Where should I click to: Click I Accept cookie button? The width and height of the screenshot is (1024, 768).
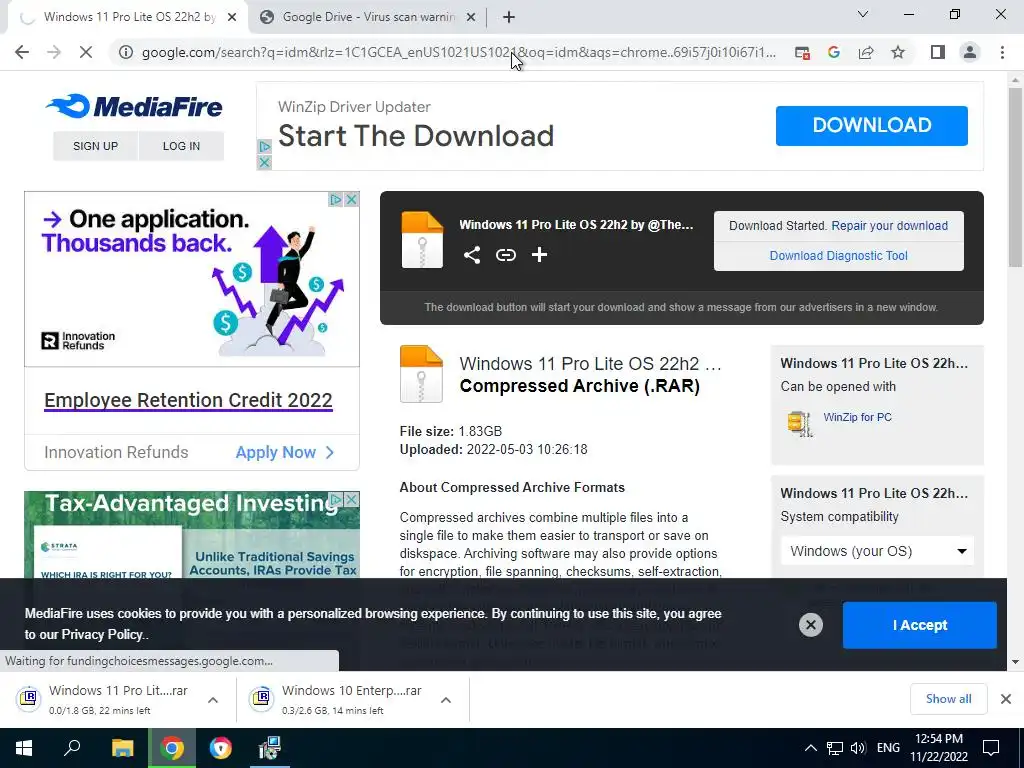[x=920, y=625]
